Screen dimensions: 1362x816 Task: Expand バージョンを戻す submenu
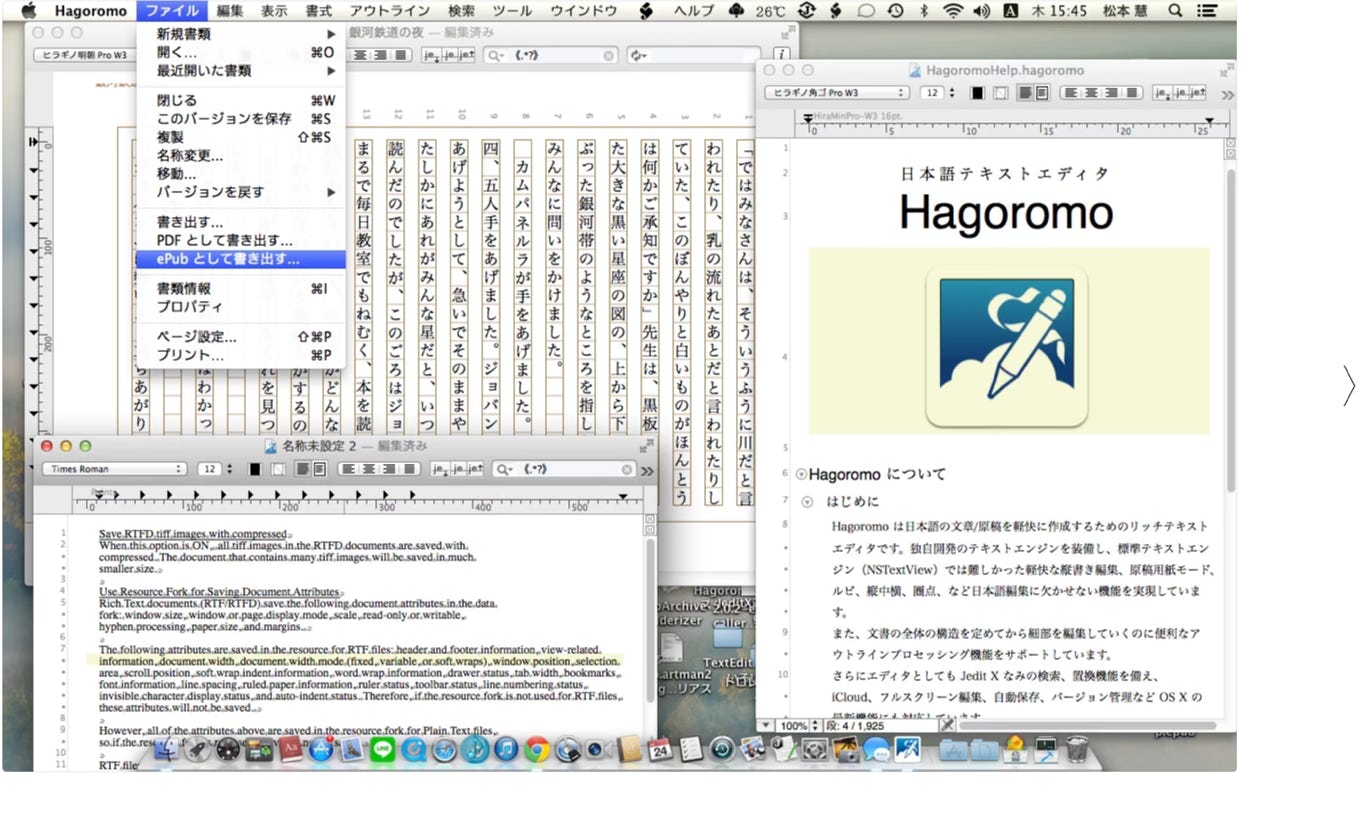click(x=241, y=191)
